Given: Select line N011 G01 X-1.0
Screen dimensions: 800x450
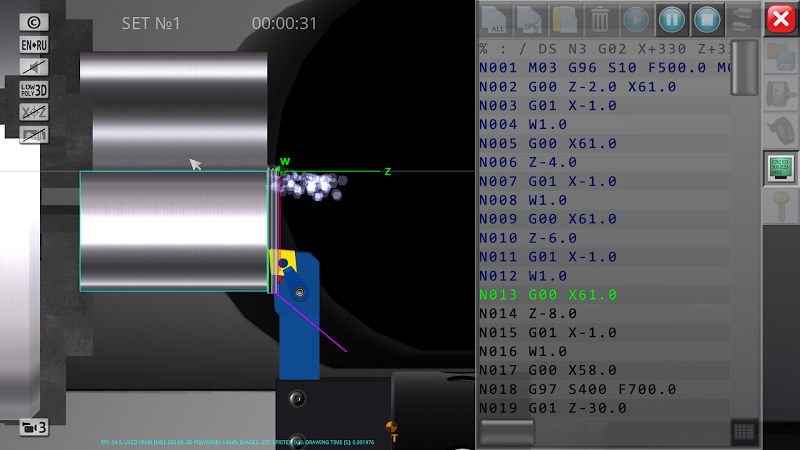Looking at the screenshot, I should pos(605,257).
